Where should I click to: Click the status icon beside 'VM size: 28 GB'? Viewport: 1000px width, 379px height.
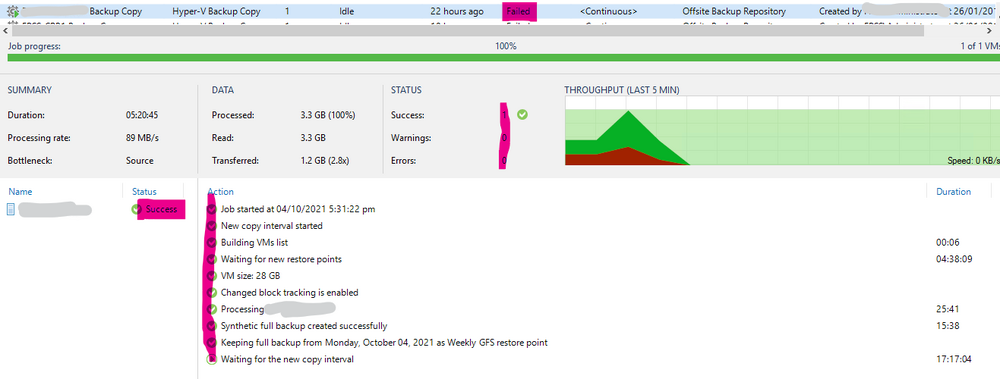click(212, 276)
